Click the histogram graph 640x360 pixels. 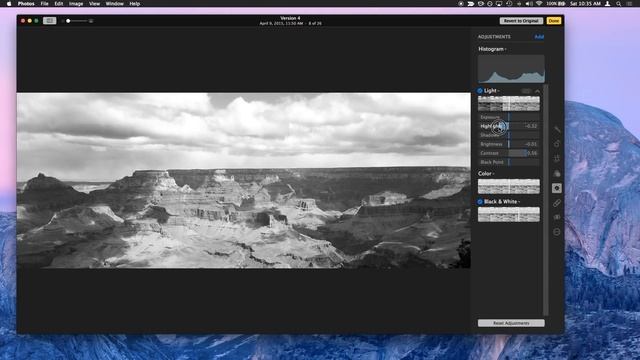[x=511, y=69]
